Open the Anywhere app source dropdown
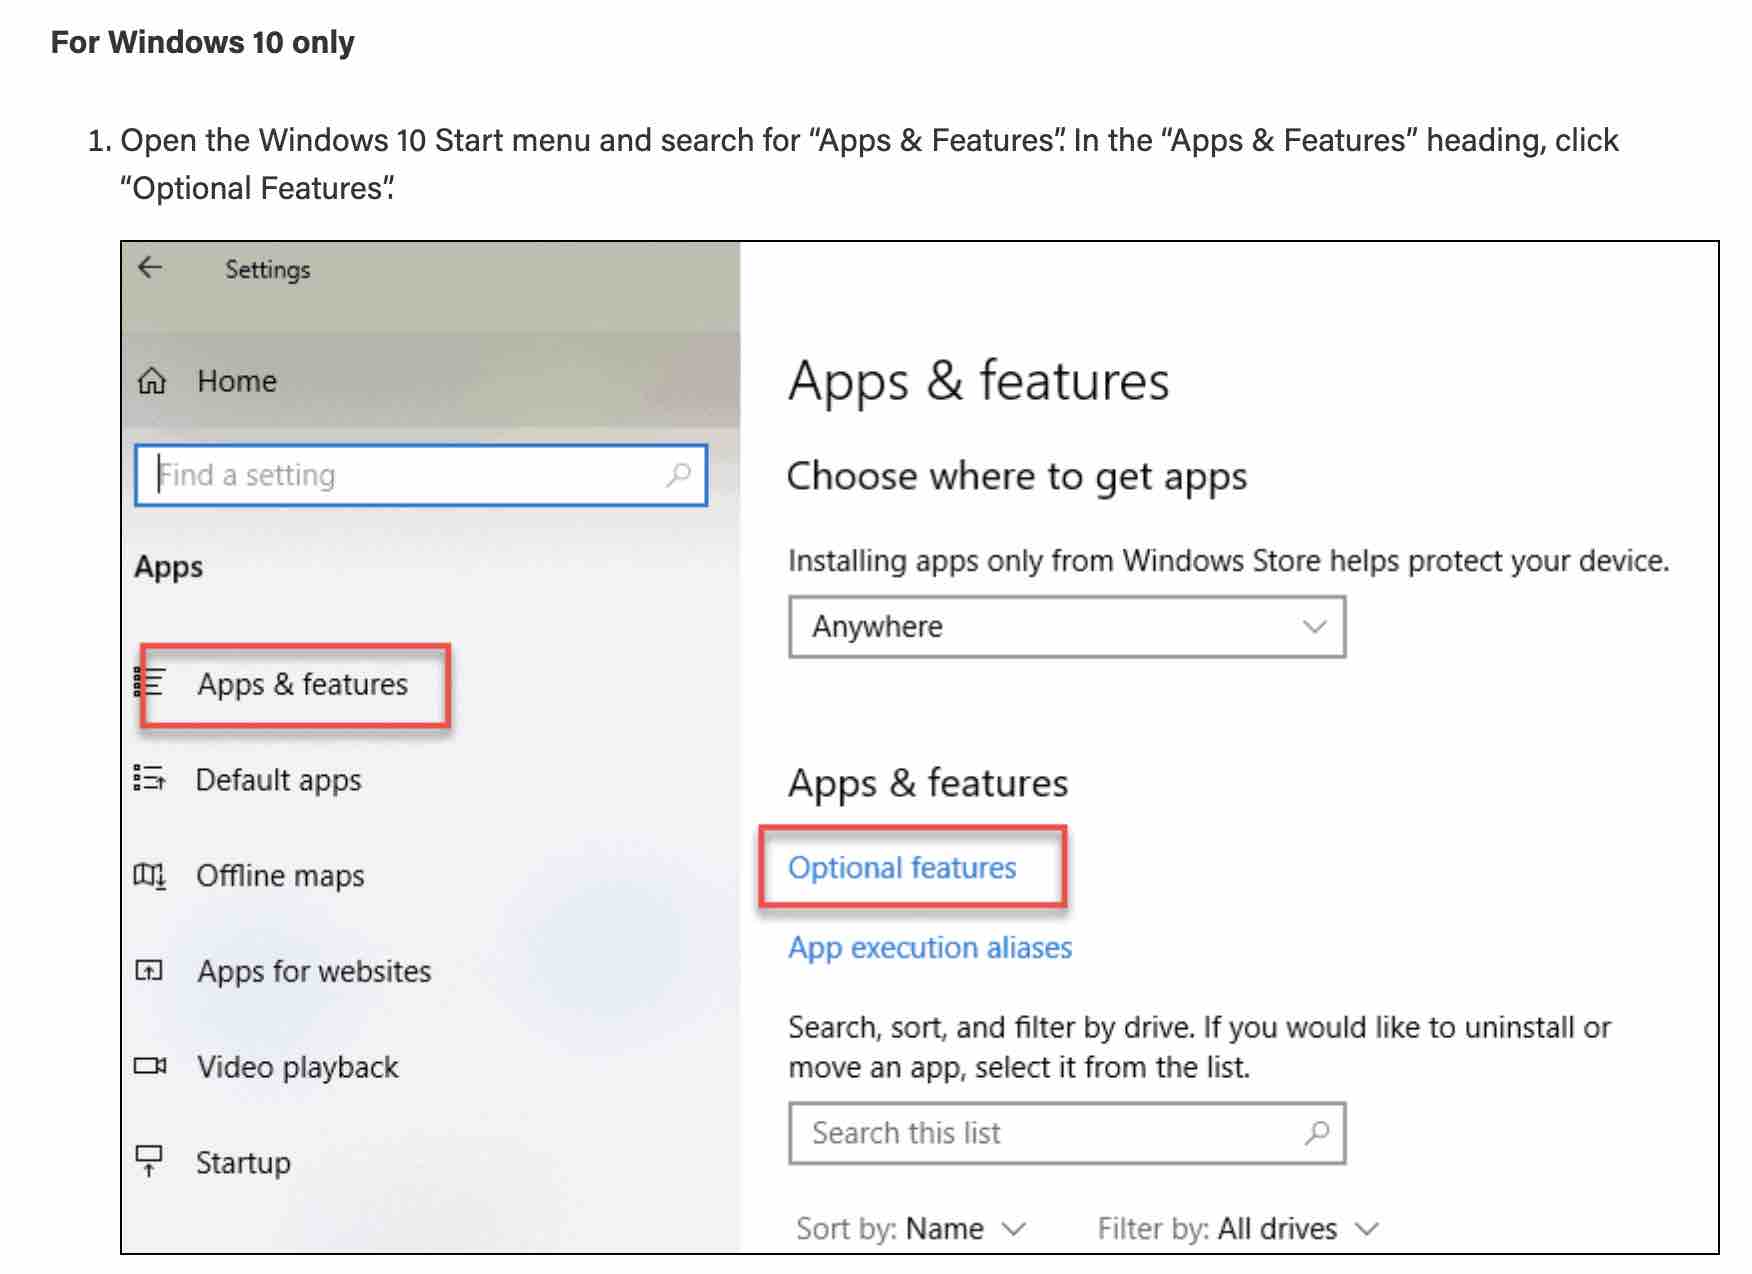The image size is (1752, 1274). (1067, 627)
